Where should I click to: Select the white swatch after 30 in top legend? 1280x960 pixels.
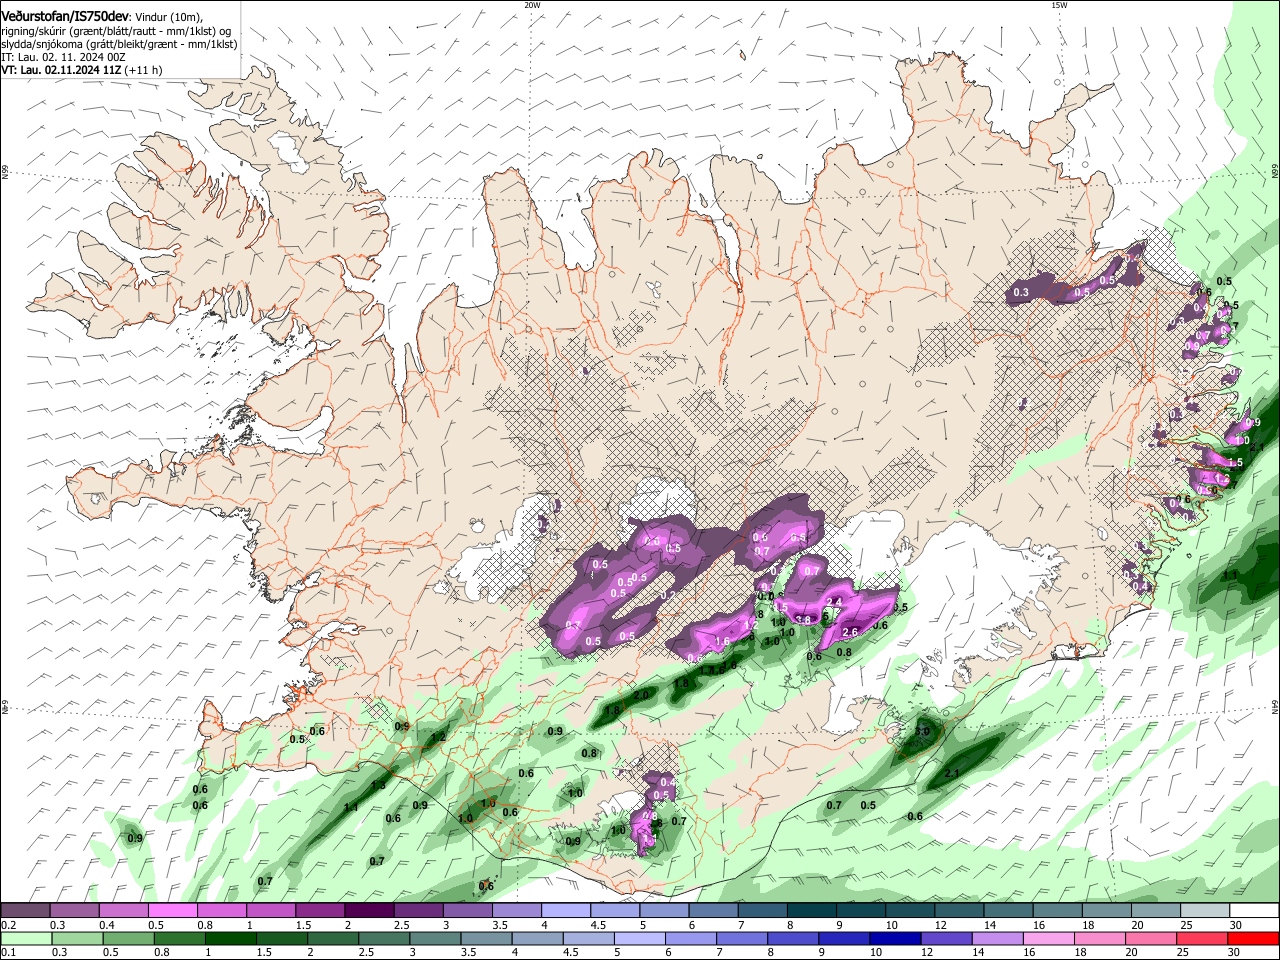pyautogui.click(x=1252, y=911)
